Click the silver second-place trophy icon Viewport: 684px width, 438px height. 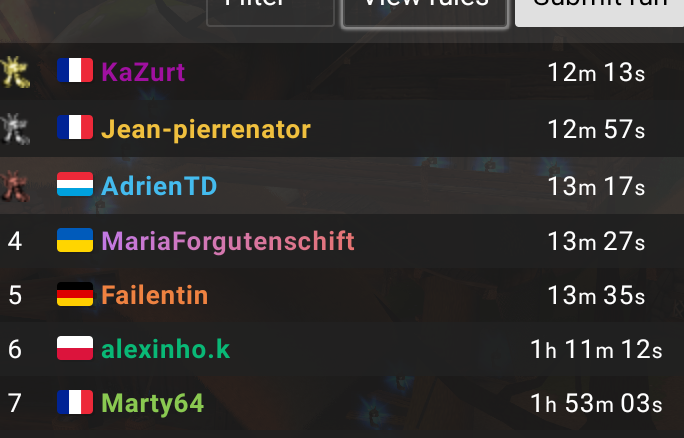[15, 129]
